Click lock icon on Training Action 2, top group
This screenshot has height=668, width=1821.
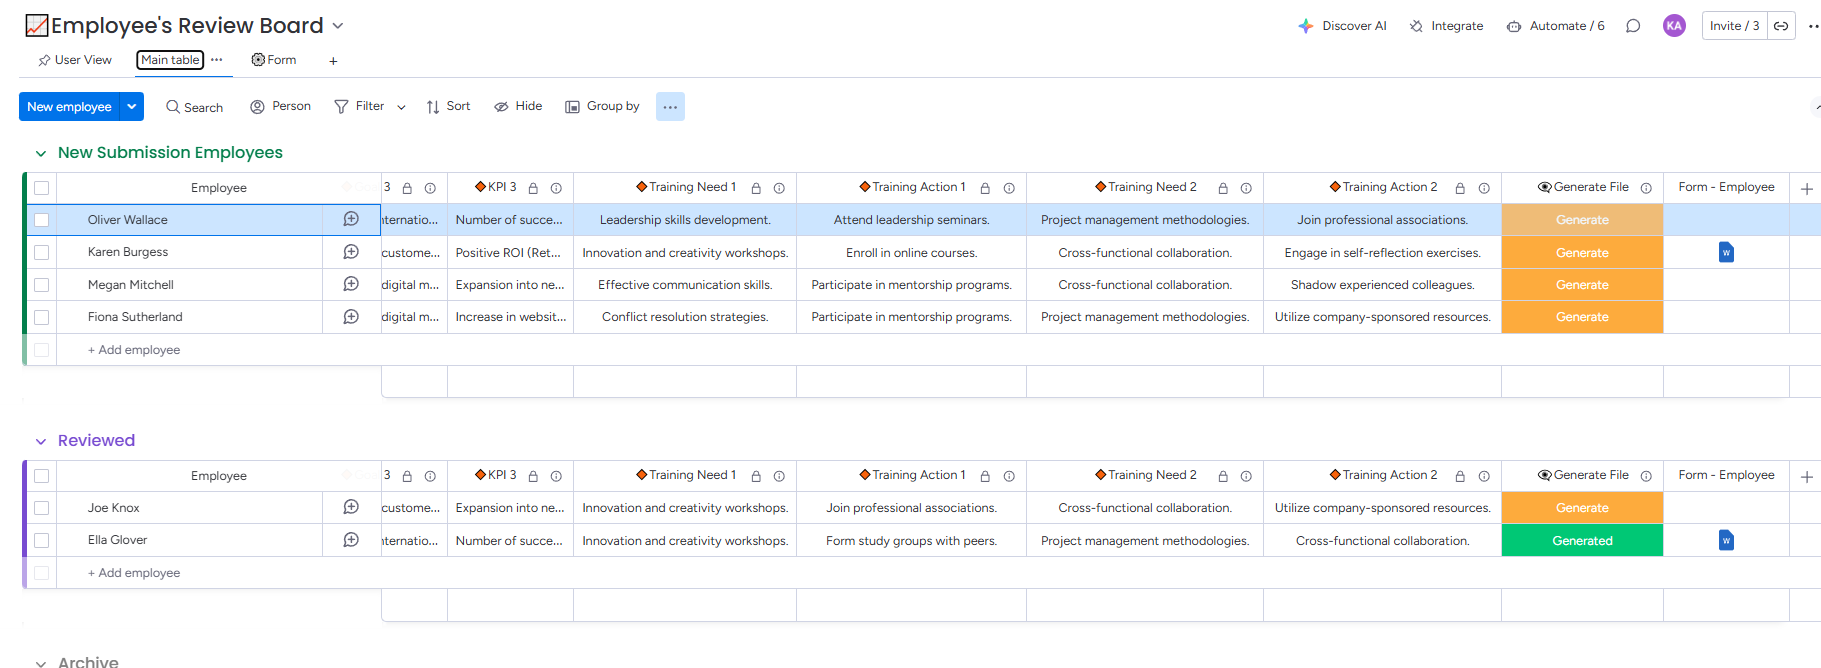point(1460,188)
